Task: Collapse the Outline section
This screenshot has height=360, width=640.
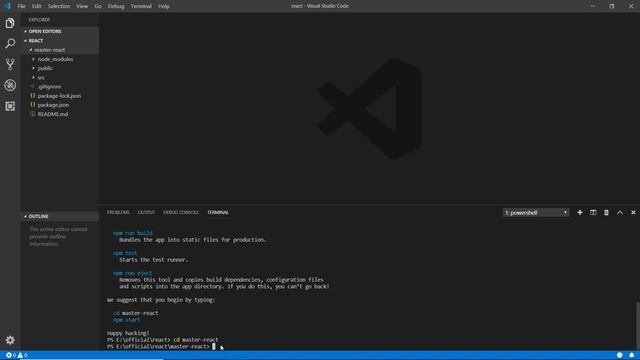Action: click(60, 216)
